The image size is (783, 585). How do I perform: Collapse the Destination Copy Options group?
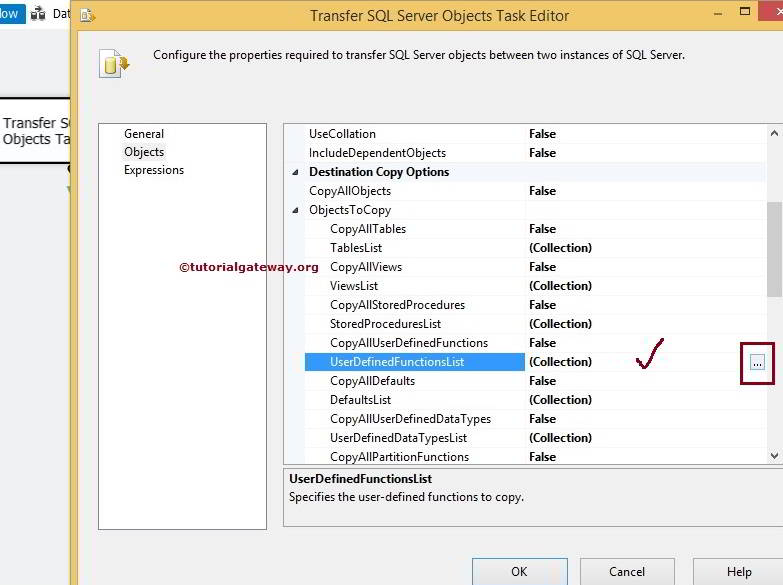[295, 172]
